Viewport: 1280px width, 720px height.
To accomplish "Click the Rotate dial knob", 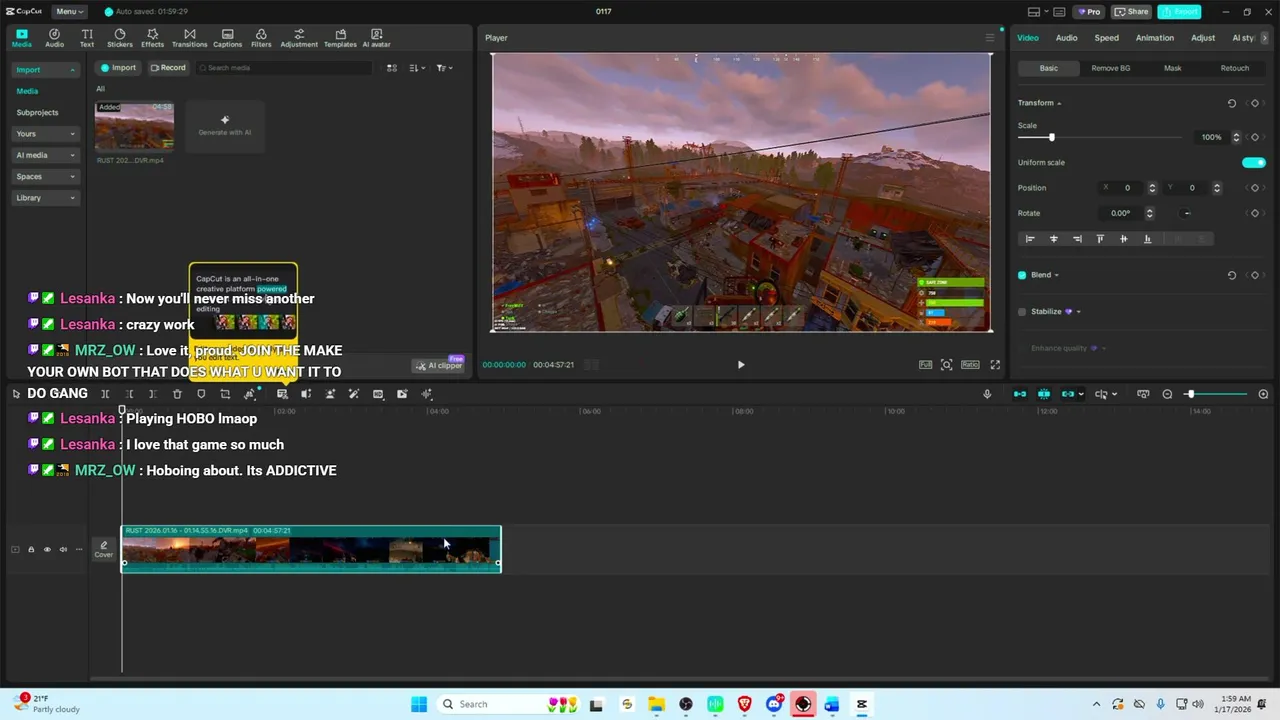I will [x=1187, y=213].
